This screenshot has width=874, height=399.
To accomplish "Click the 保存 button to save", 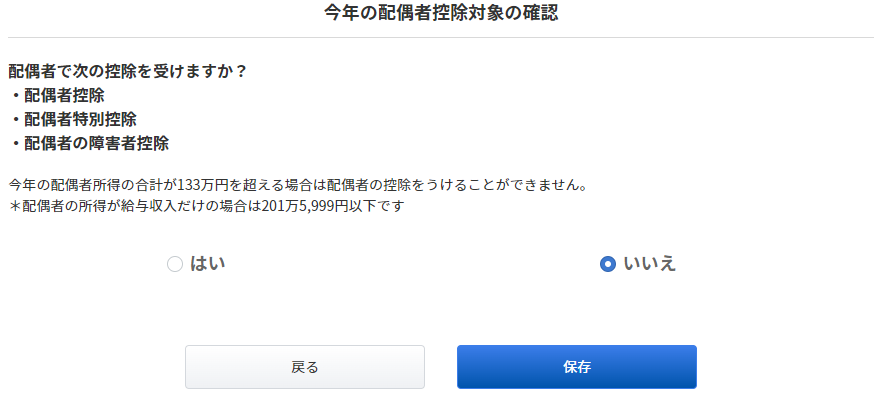I will click(577, 367).
